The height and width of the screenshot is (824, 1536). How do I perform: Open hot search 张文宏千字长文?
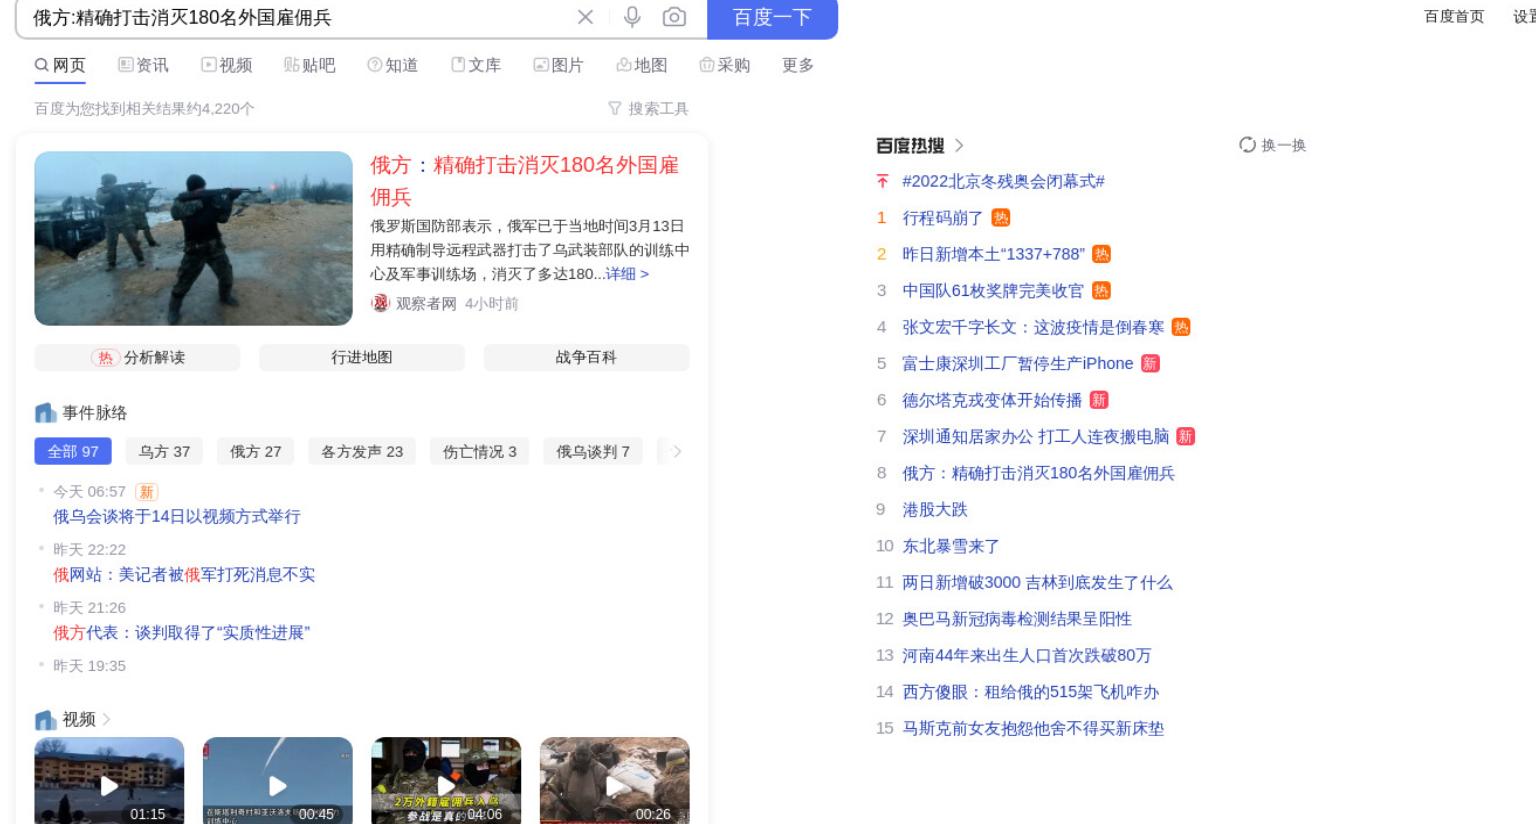point(1033,327)
